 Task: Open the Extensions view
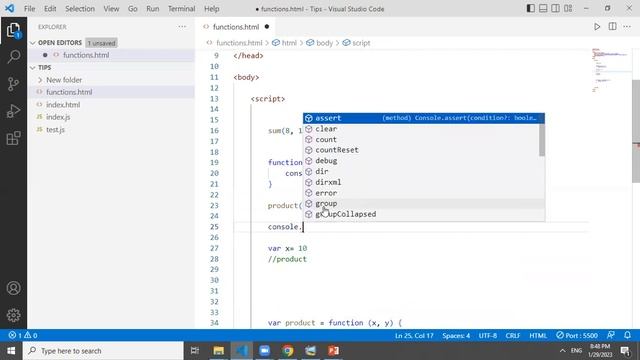(13, 138)
